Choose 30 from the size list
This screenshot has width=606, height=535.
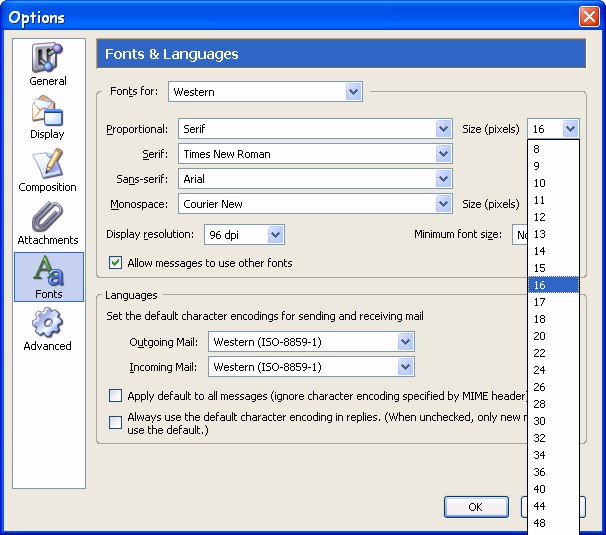pos(553,421)
